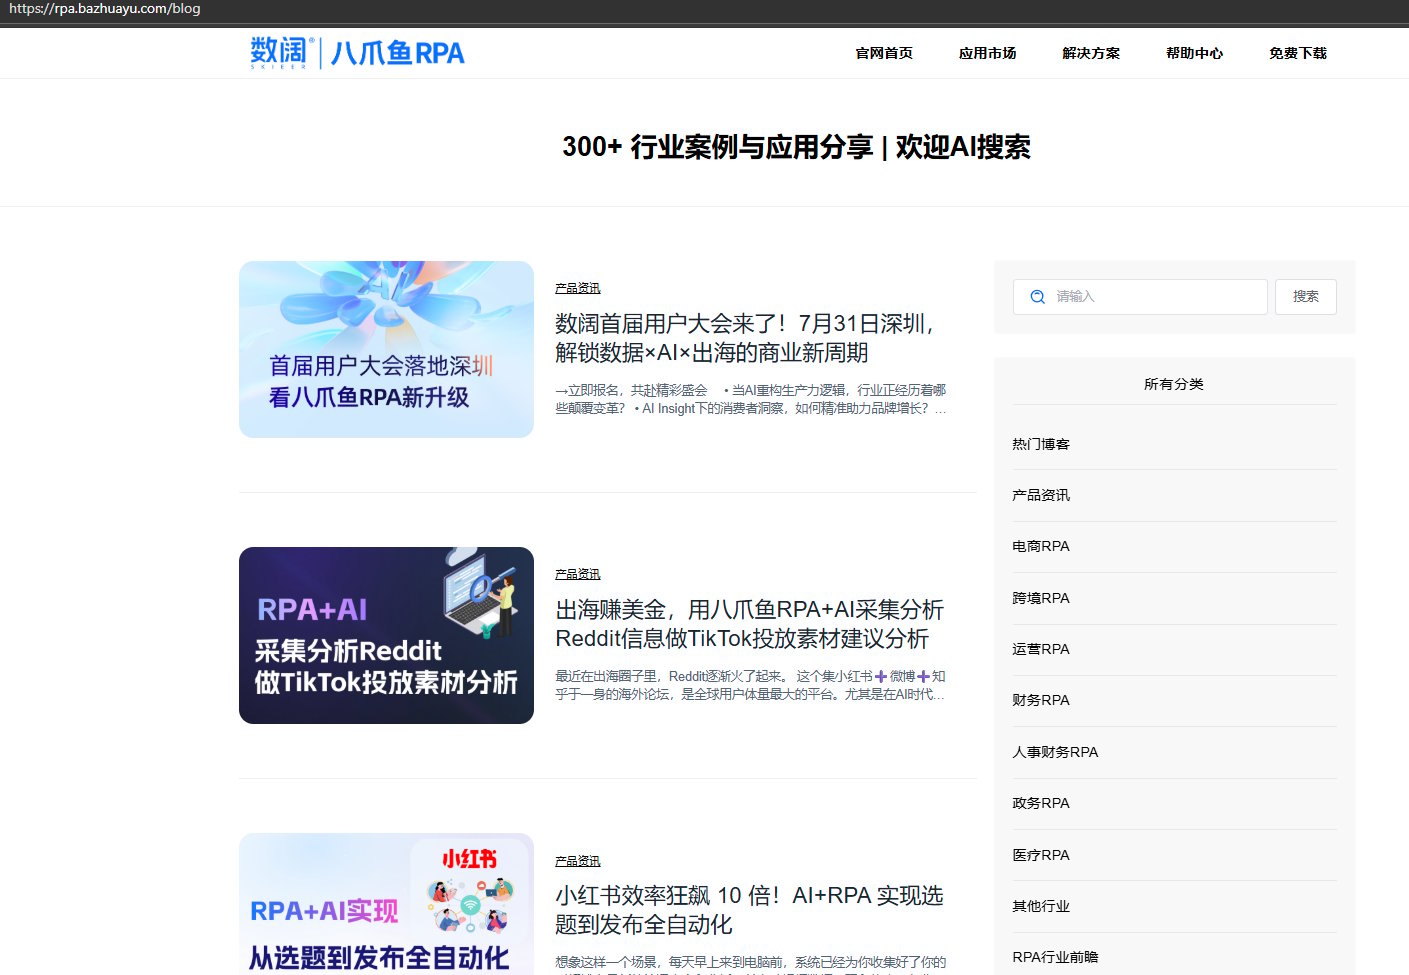Open the 采集分析Reddit thumbnail

pyautogui.click(x=386, y=635)
